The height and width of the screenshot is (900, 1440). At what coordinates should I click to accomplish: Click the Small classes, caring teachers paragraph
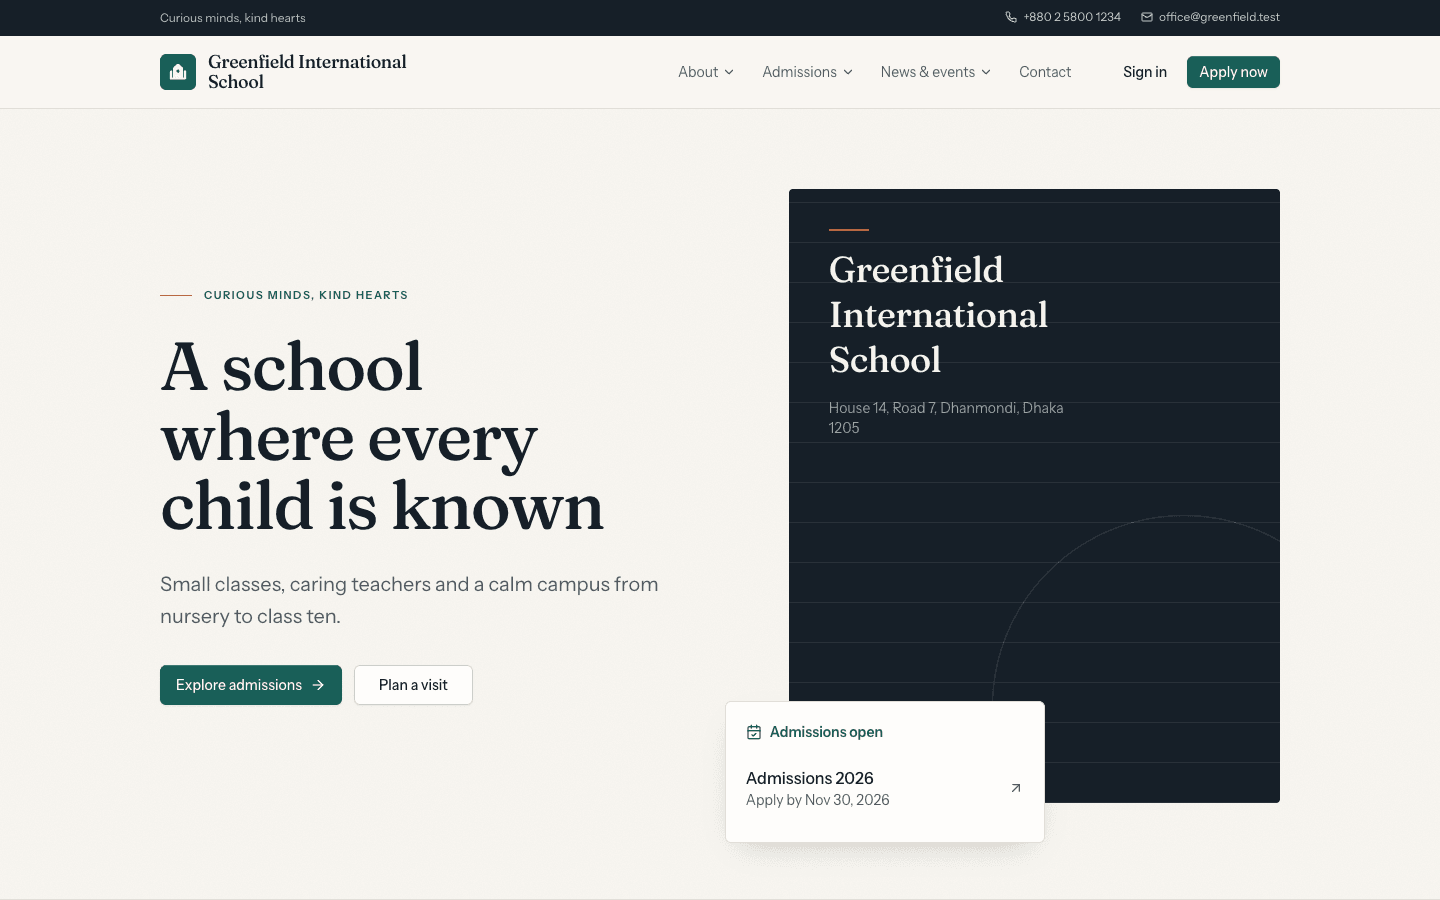click(x=409, y=600)
